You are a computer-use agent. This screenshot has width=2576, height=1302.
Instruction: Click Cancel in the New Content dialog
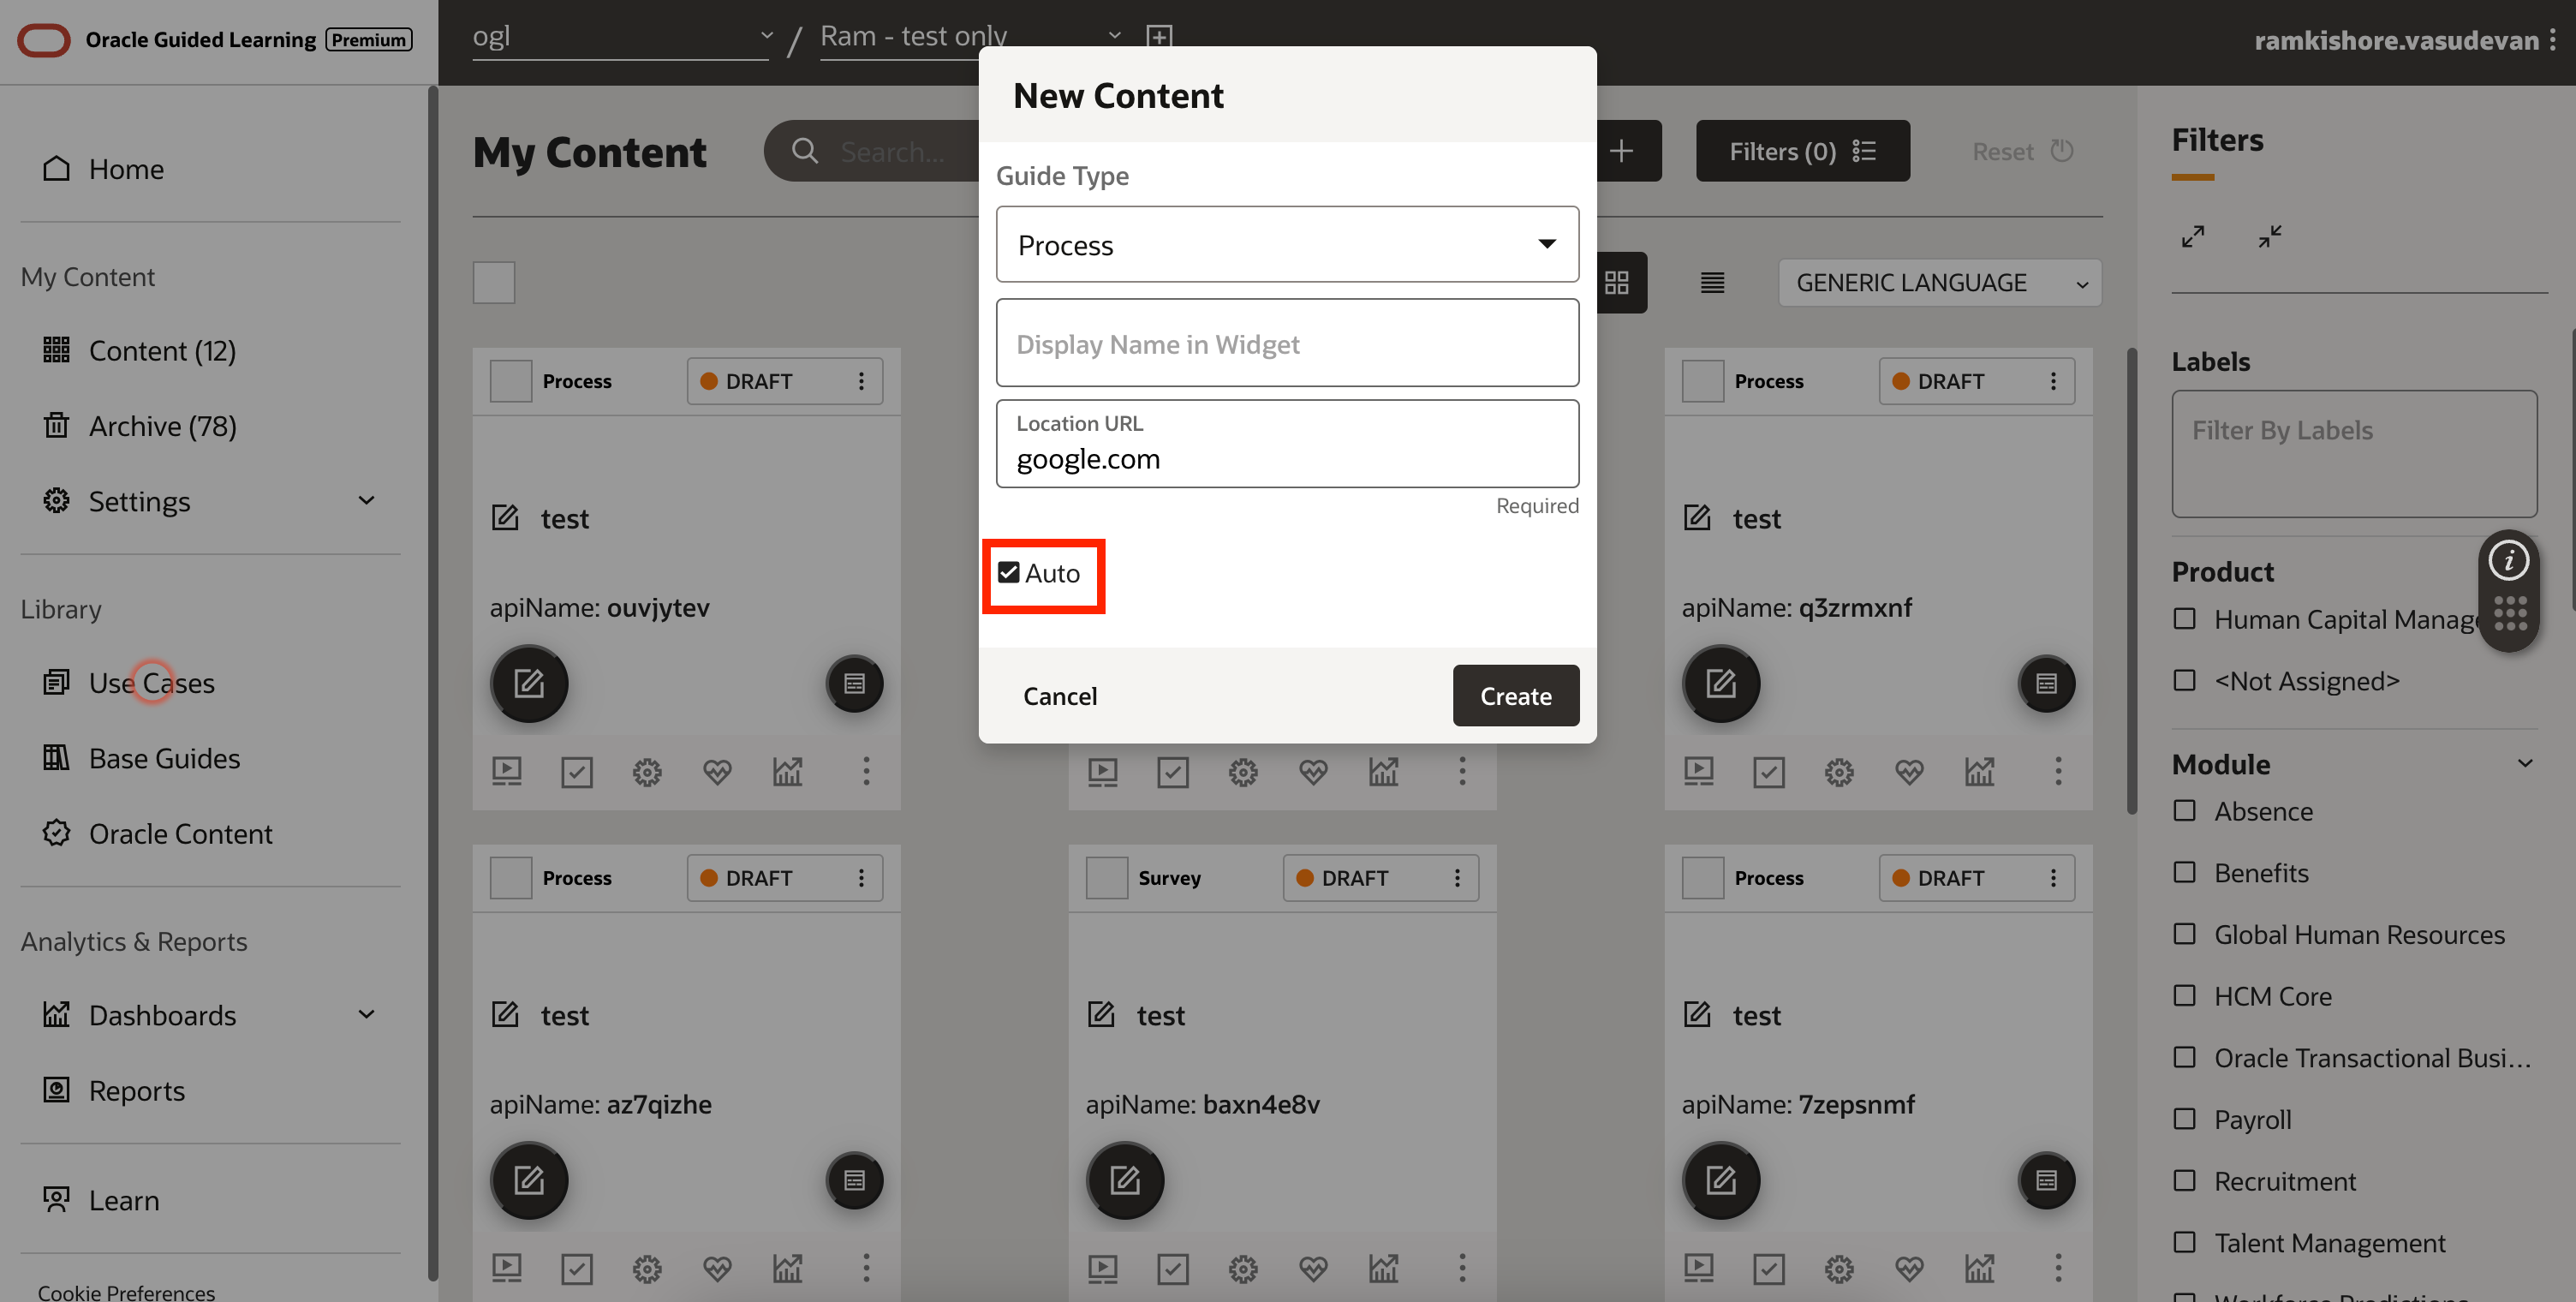pyautogui.click(x=1059, y=696)
